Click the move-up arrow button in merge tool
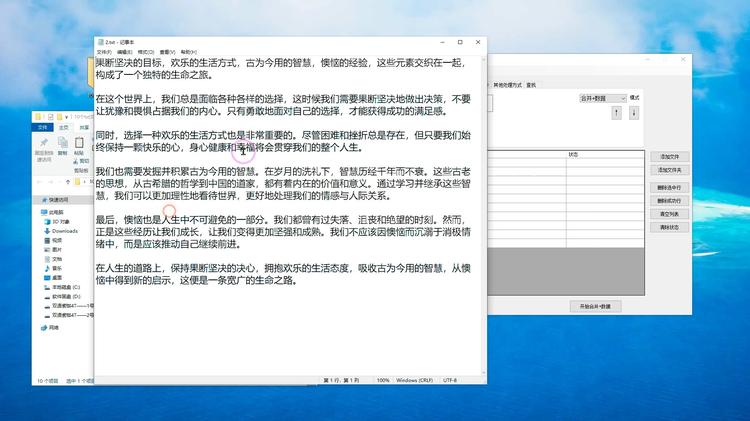 (x=616, y=113)
